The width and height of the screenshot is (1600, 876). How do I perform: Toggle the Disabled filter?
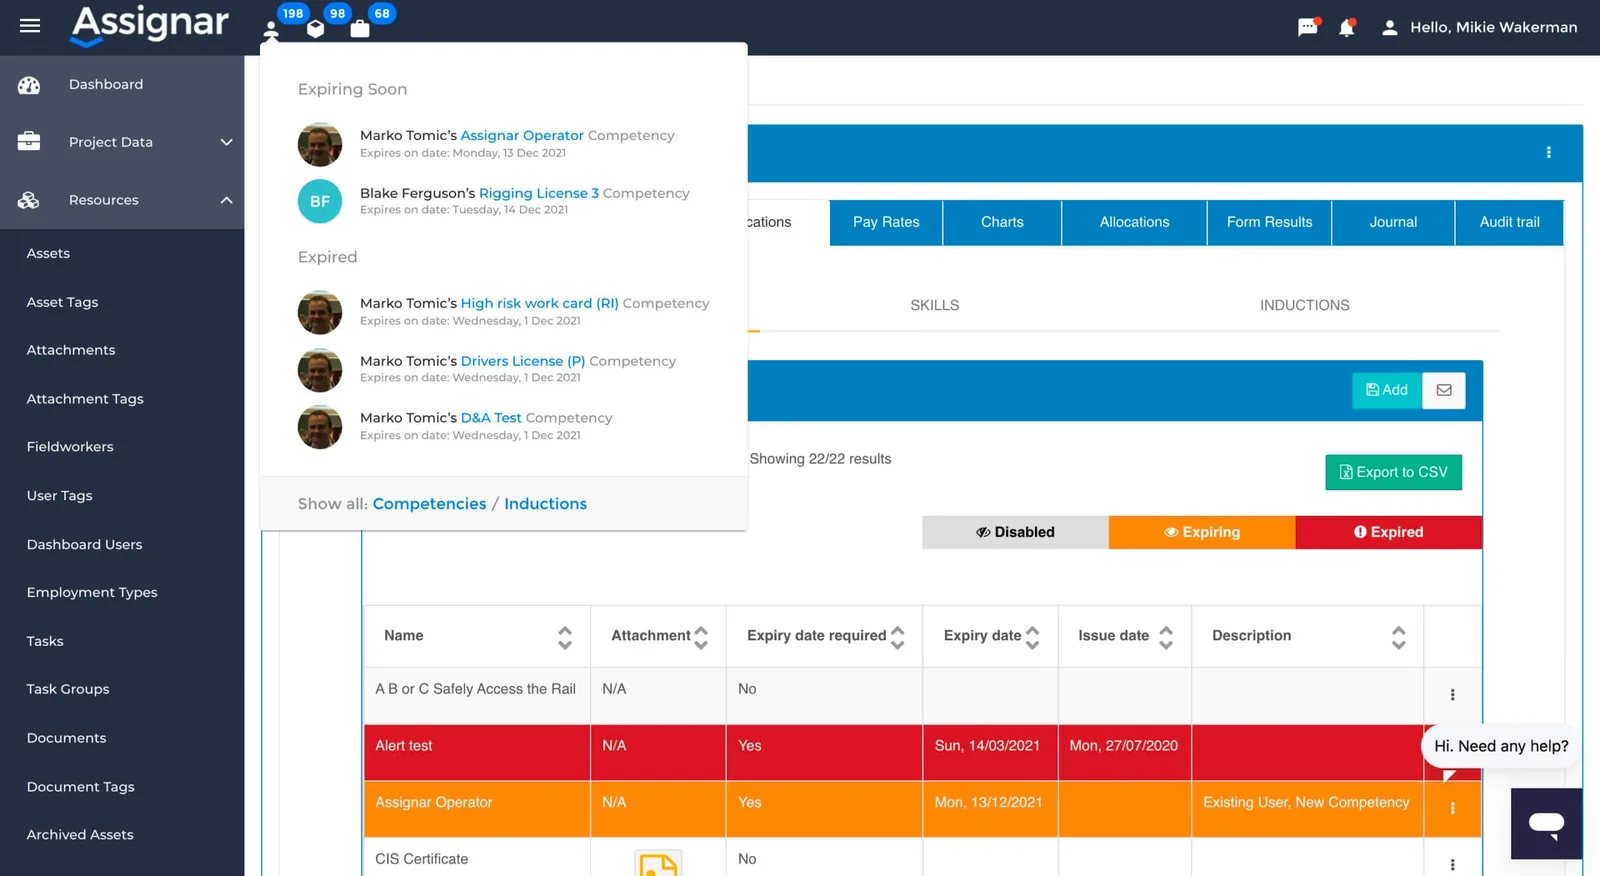tap(1015, 532)
